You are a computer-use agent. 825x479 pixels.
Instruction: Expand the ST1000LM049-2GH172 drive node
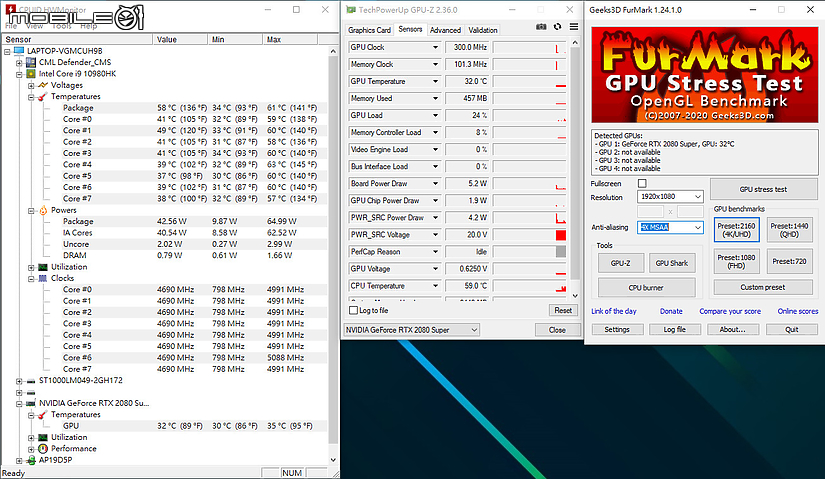pos(19,381)
